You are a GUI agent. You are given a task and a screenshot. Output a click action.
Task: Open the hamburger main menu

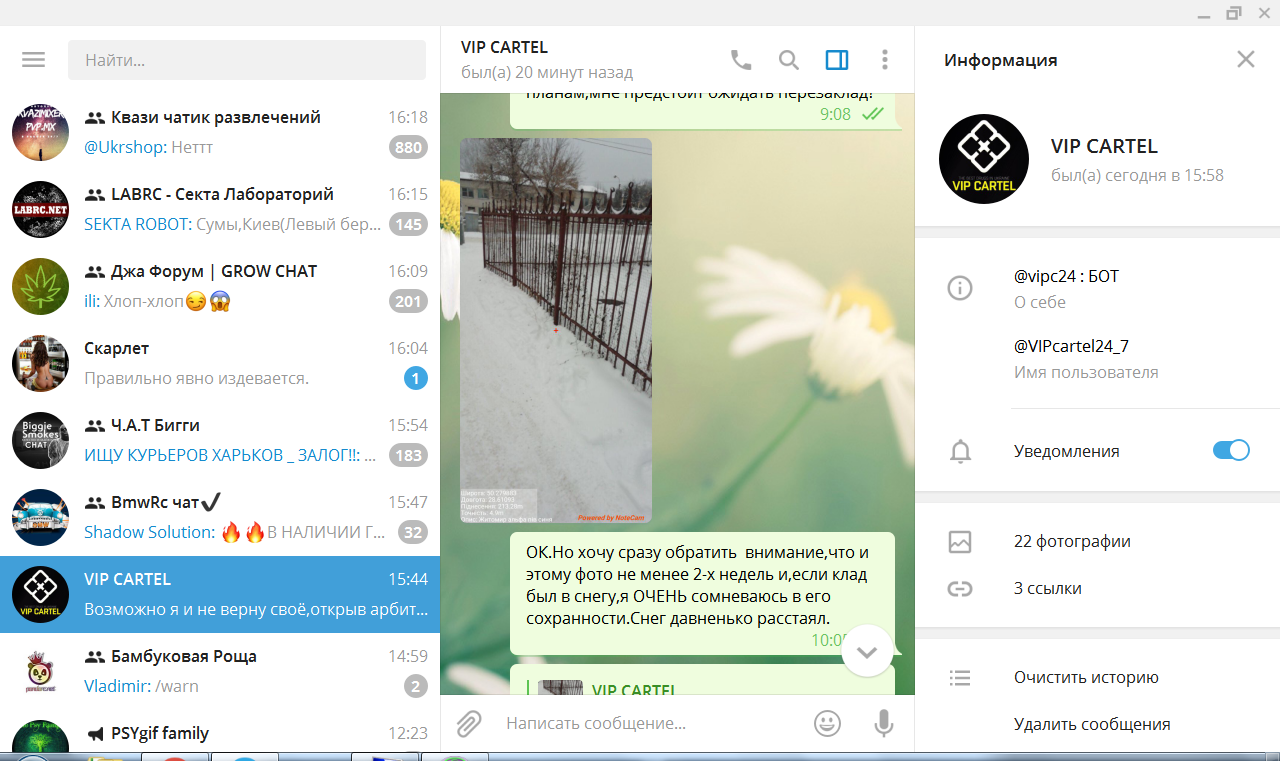34,60
